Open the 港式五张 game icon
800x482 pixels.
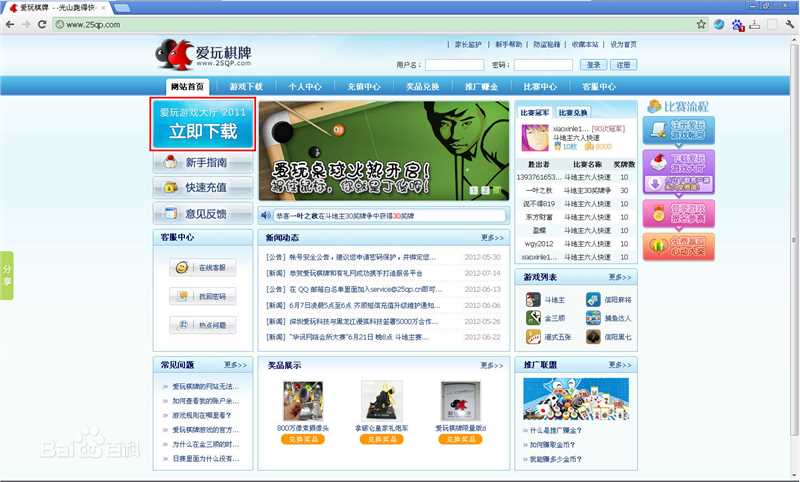point(533,337)
